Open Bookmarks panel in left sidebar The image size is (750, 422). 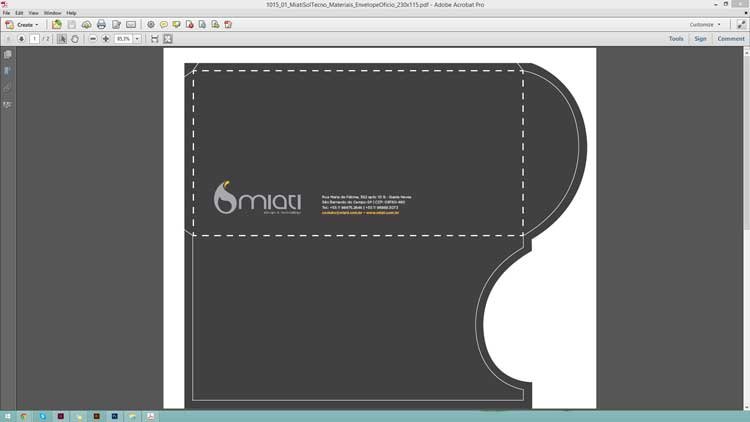tap(8, 71)
